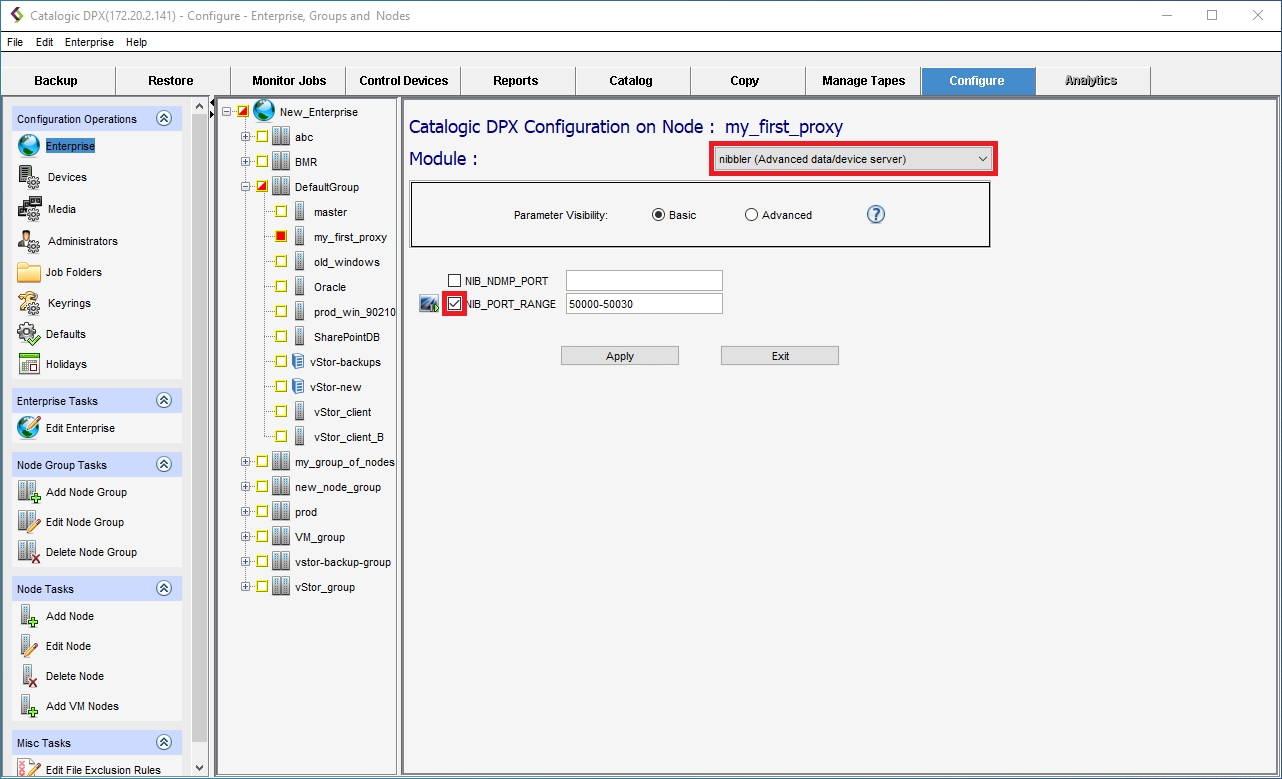
Task: Select the Administrators icon
Action: [29, 241]
